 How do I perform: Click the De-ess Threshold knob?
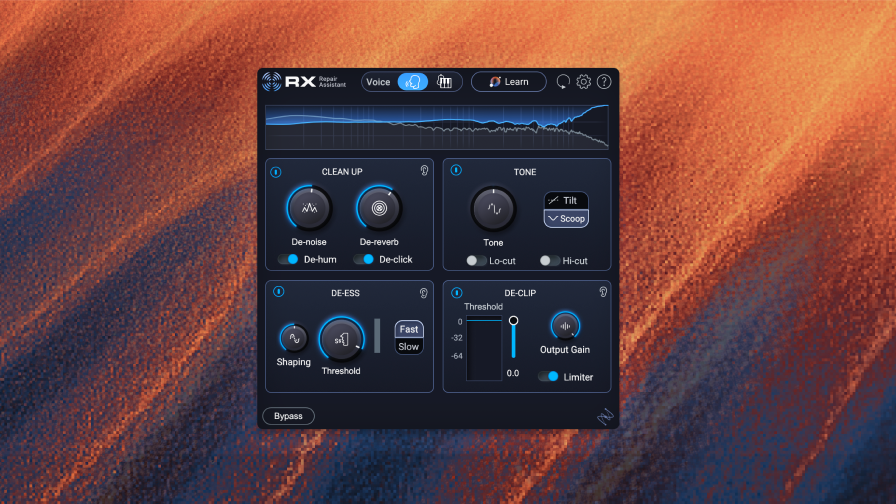click(x=341, y=339)
